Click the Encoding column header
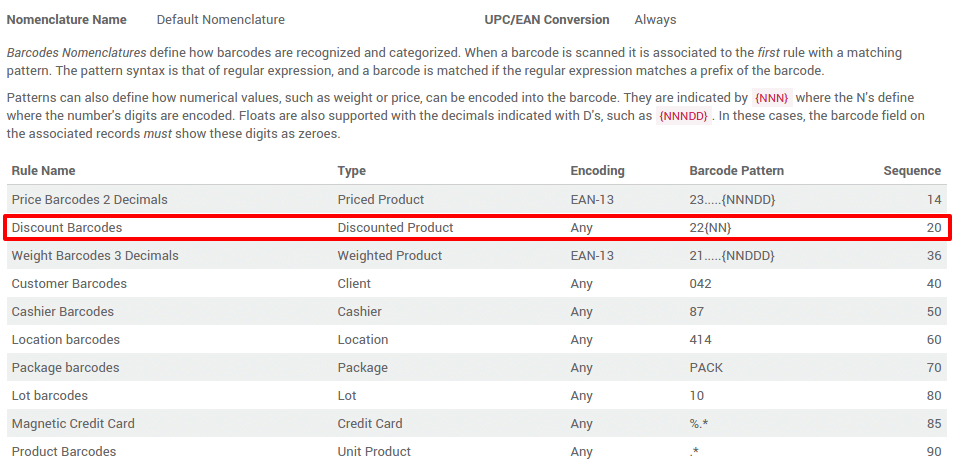Viewport: 955px width, 470px height. tap(597, 171)
